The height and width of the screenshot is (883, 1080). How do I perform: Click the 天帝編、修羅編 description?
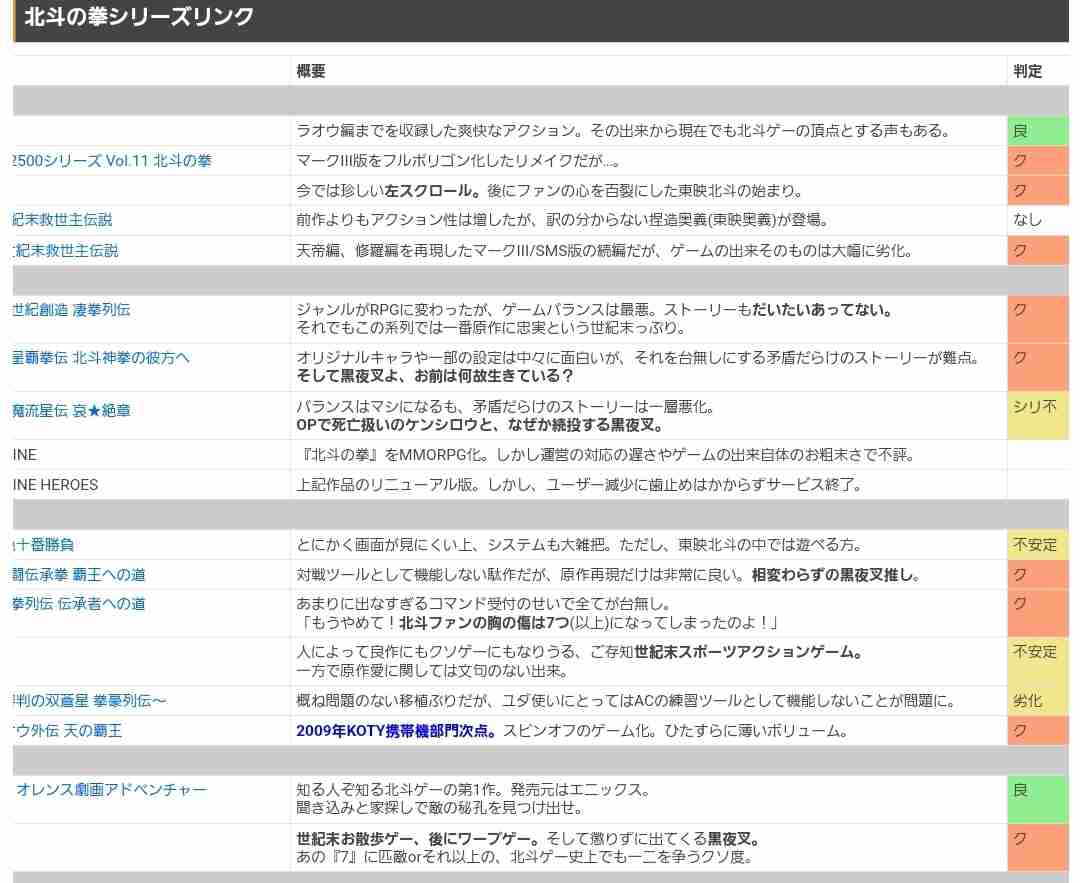(605, 251)
